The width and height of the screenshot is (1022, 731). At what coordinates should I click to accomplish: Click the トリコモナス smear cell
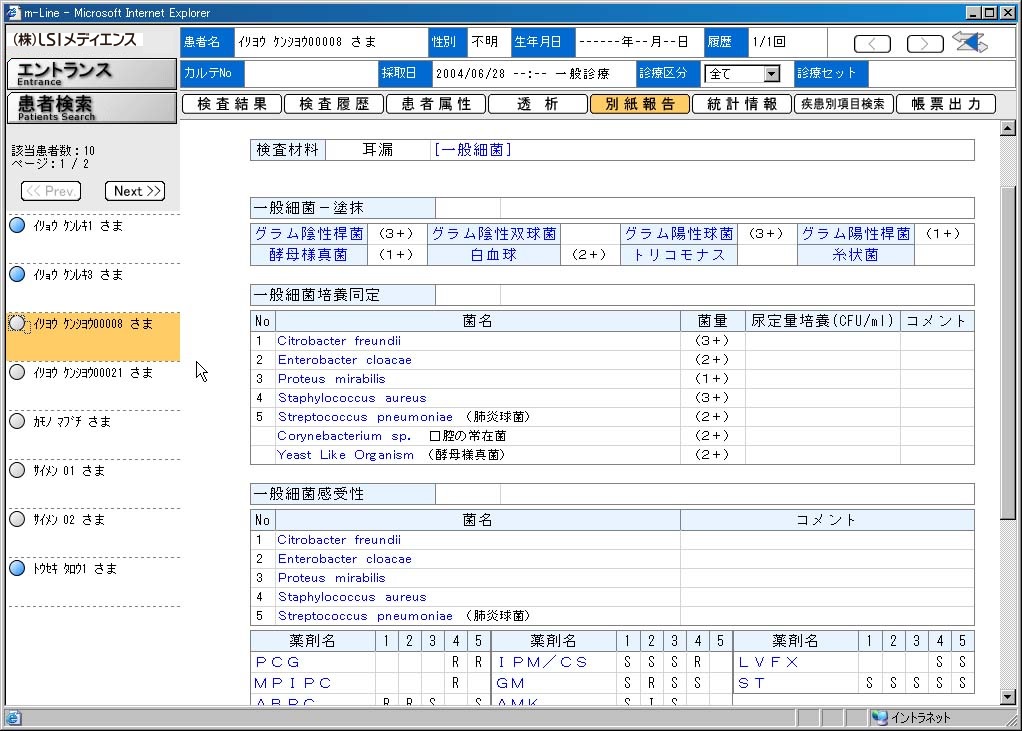pyautogui.click(x=679, y=255)
